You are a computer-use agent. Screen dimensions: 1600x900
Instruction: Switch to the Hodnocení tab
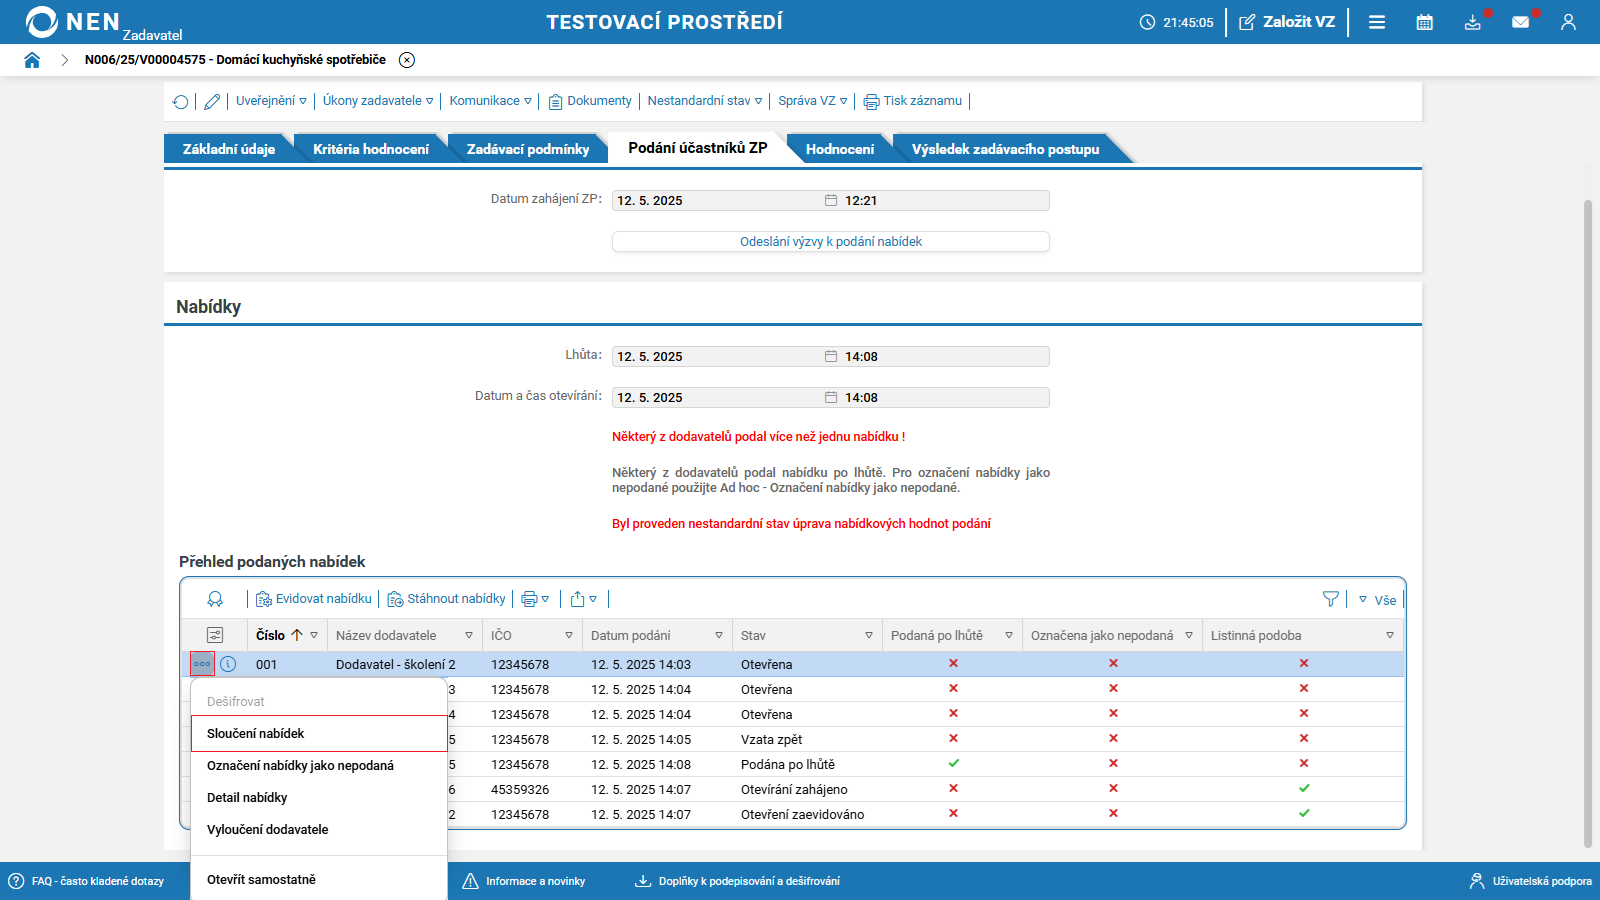pos(839,149)
